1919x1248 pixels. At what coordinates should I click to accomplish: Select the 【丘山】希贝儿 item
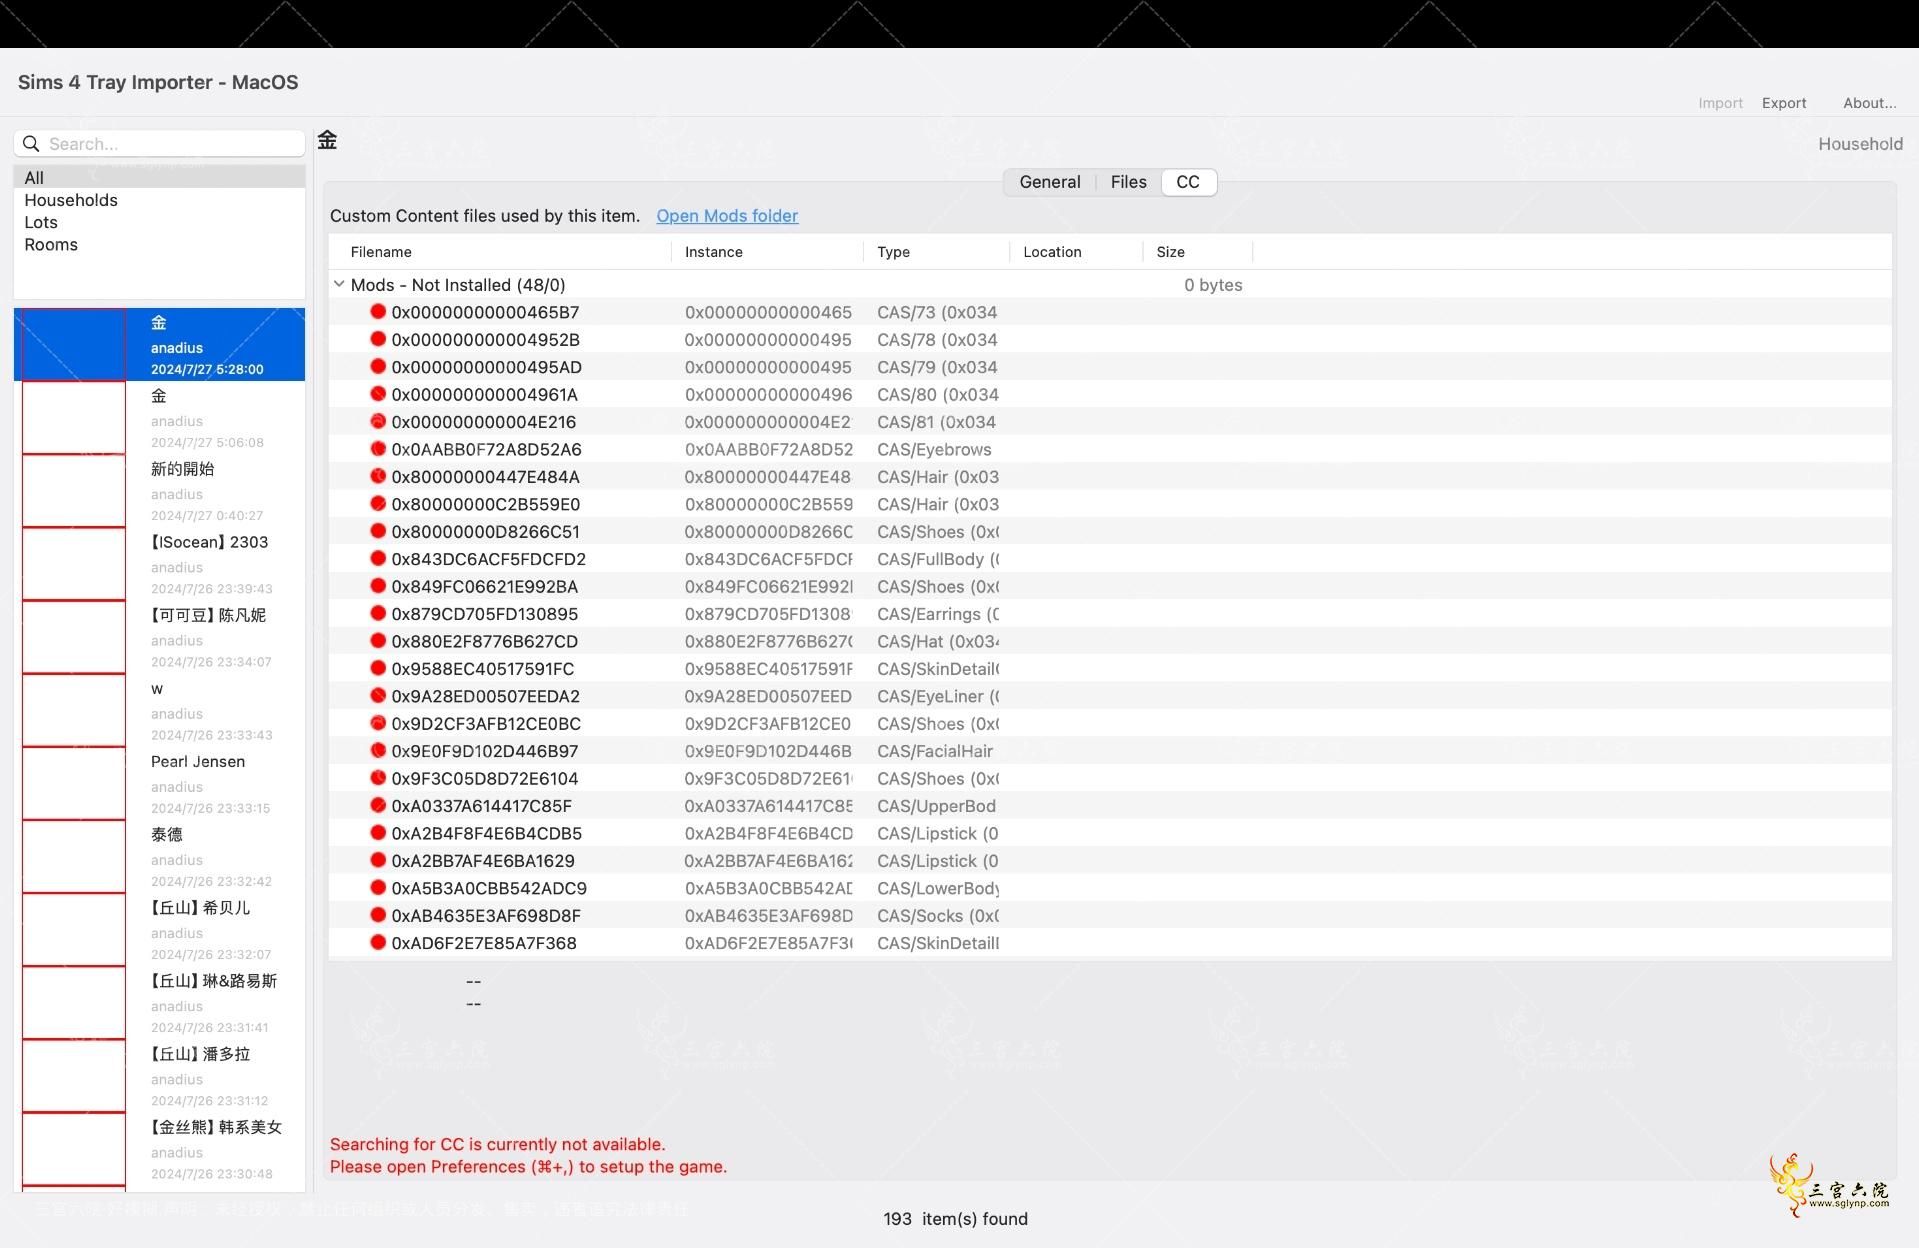pyautogui.click(x=159, y=929)
